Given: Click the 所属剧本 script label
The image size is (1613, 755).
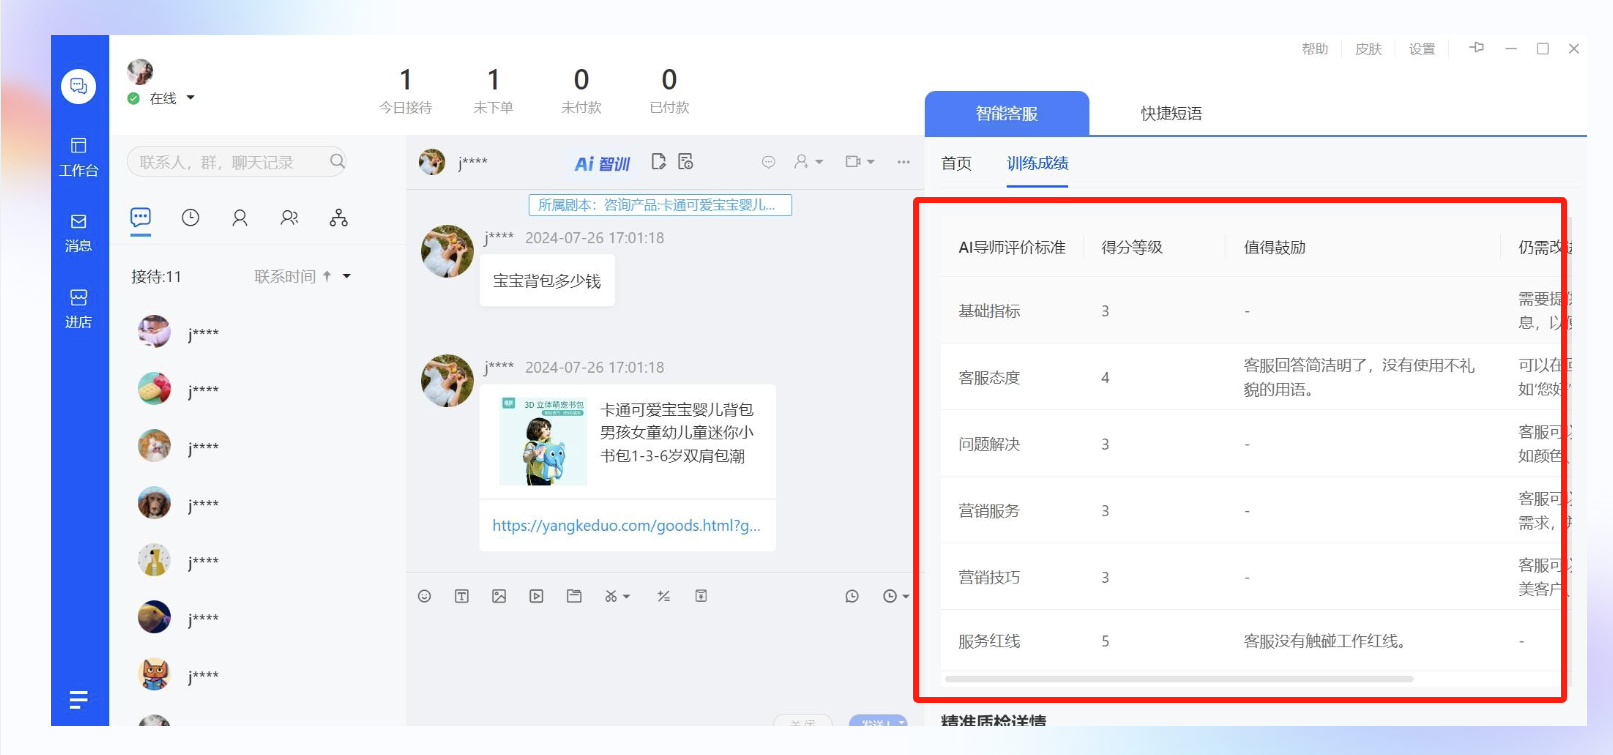Looking at the screenshot, I should [660, 205].
